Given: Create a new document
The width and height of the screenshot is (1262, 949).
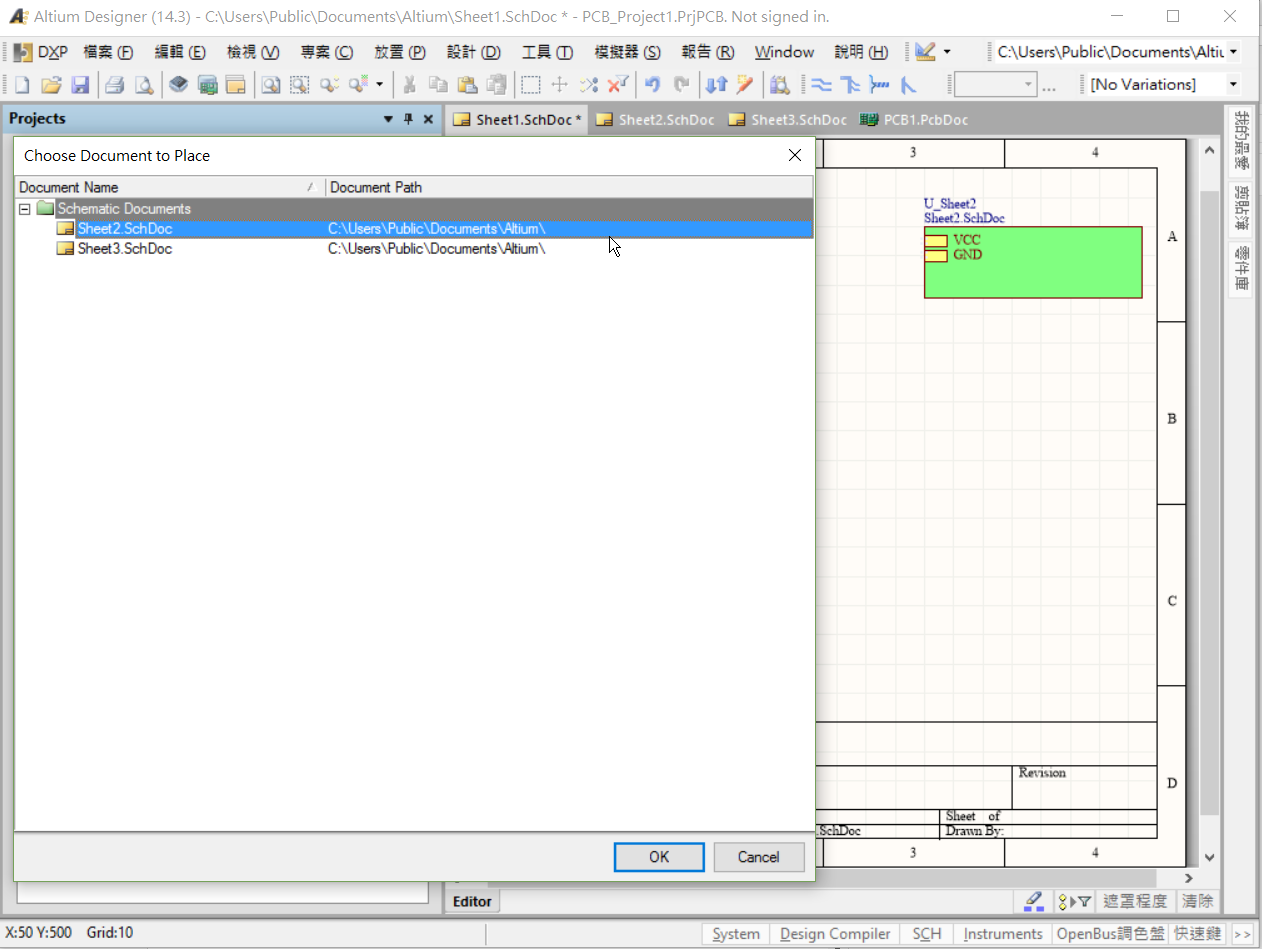Looking at the screenshot, I should (21, 84).
